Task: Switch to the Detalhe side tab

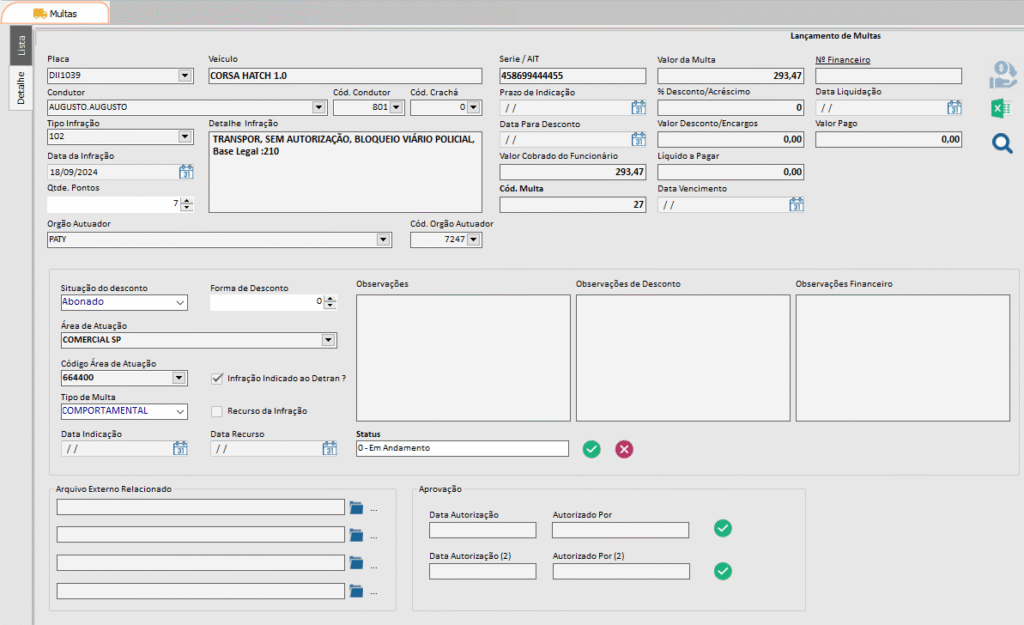Action: pos(21,88)
